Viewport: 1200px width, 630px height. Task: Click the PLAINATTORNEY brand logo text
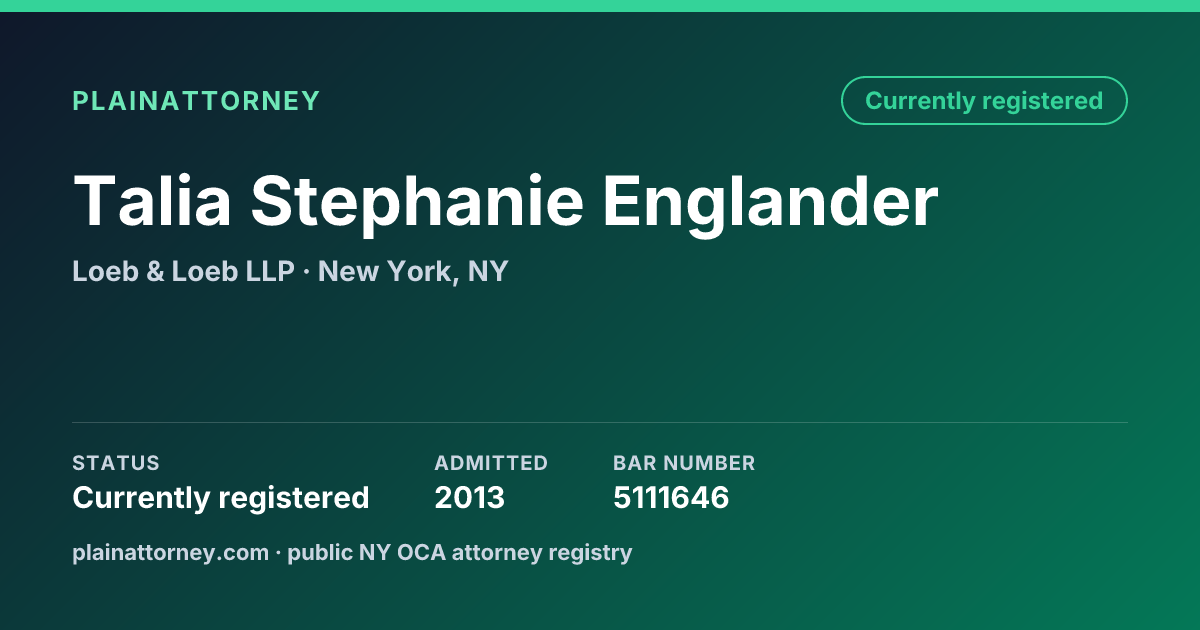click(196, 101)
